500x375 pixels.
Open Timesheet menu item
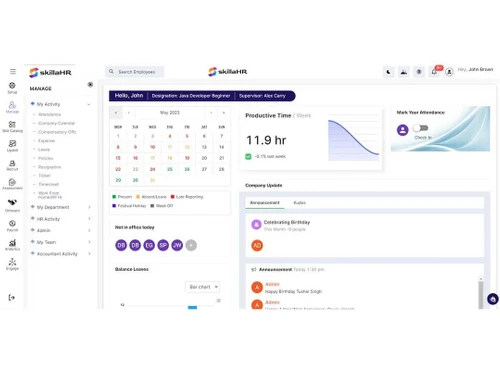(x=49, y=184)
